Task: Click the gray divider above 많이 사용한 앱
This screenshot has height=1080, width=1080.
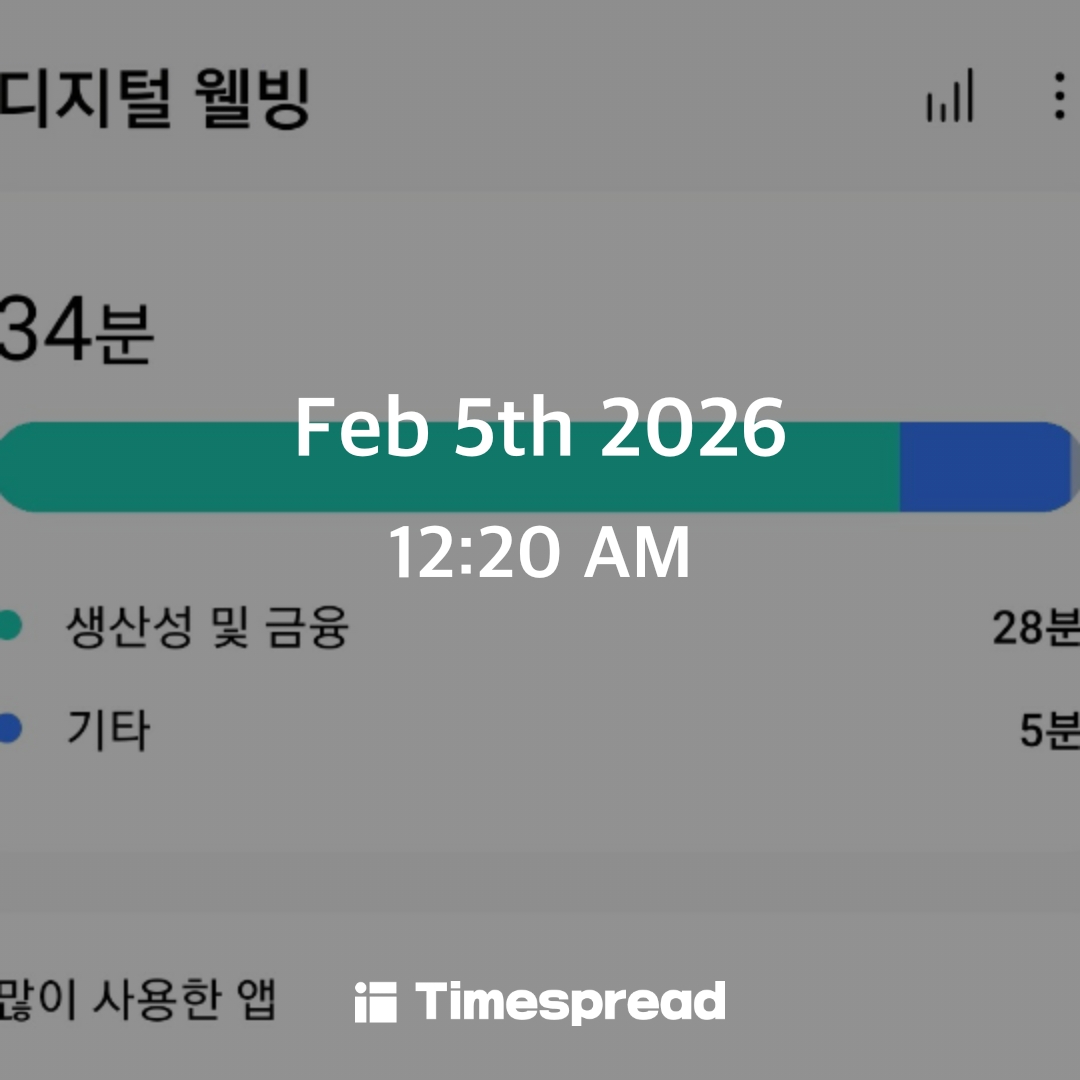Action: pos(540,880)
